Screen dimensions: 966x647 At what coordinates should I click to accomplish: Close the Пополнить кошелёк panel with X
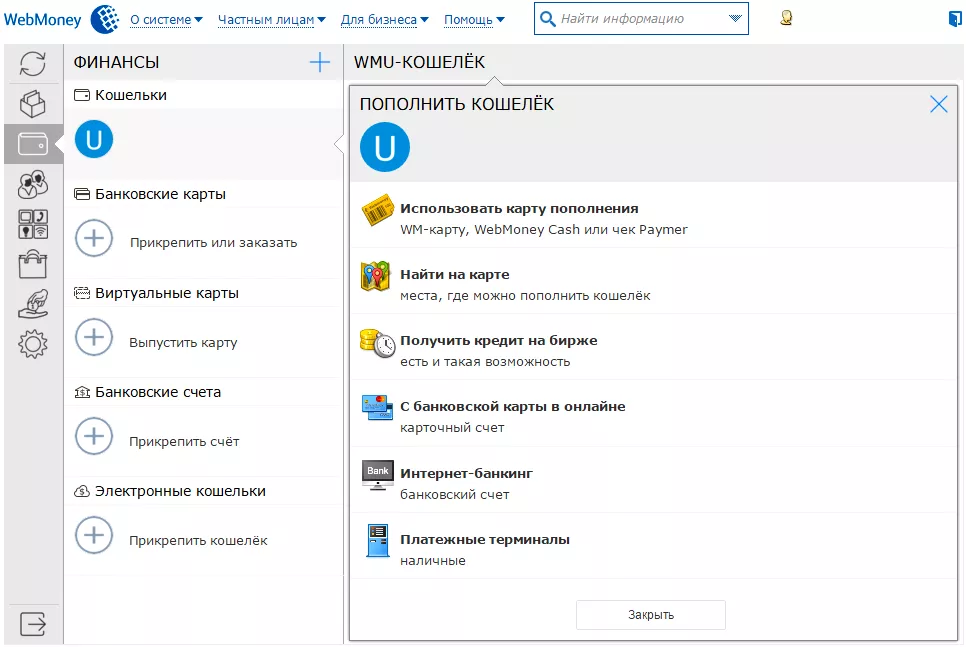pyautogui.click(x=939, y=104)
